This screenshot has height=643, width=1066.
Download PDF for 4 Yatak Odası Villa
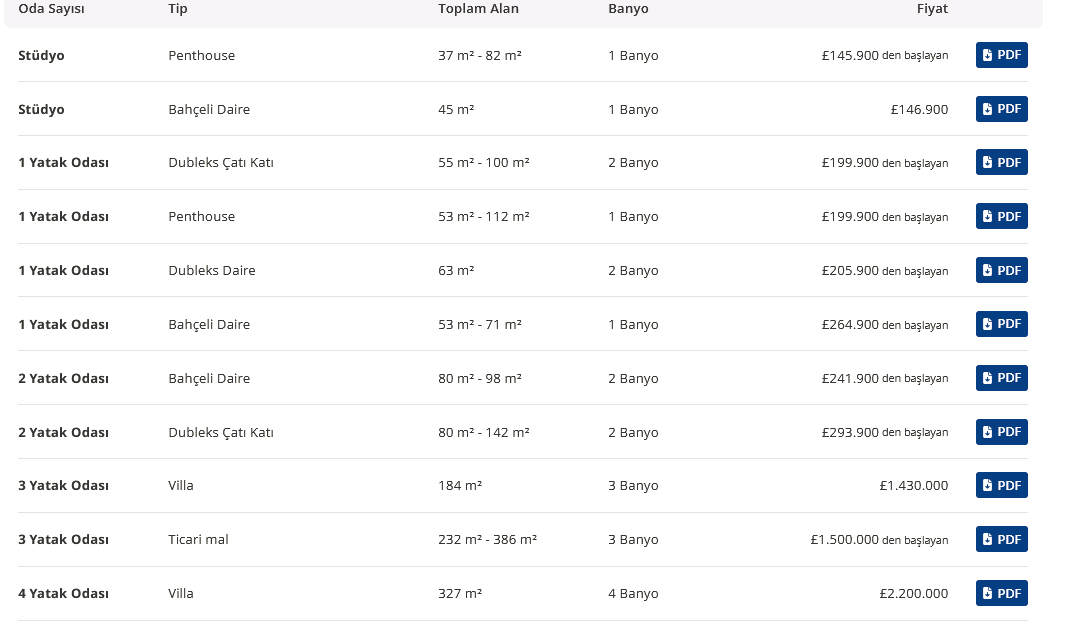[1001, 593]
